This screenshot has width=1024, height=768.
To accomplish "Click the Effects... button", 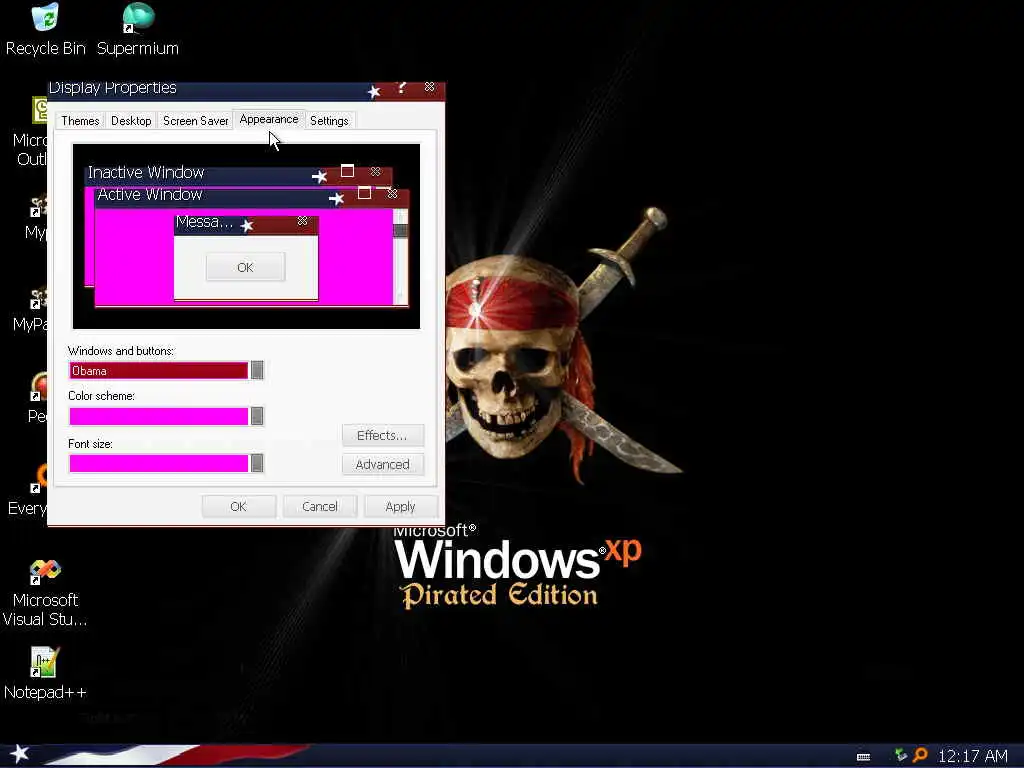I will tap(383, 436).
